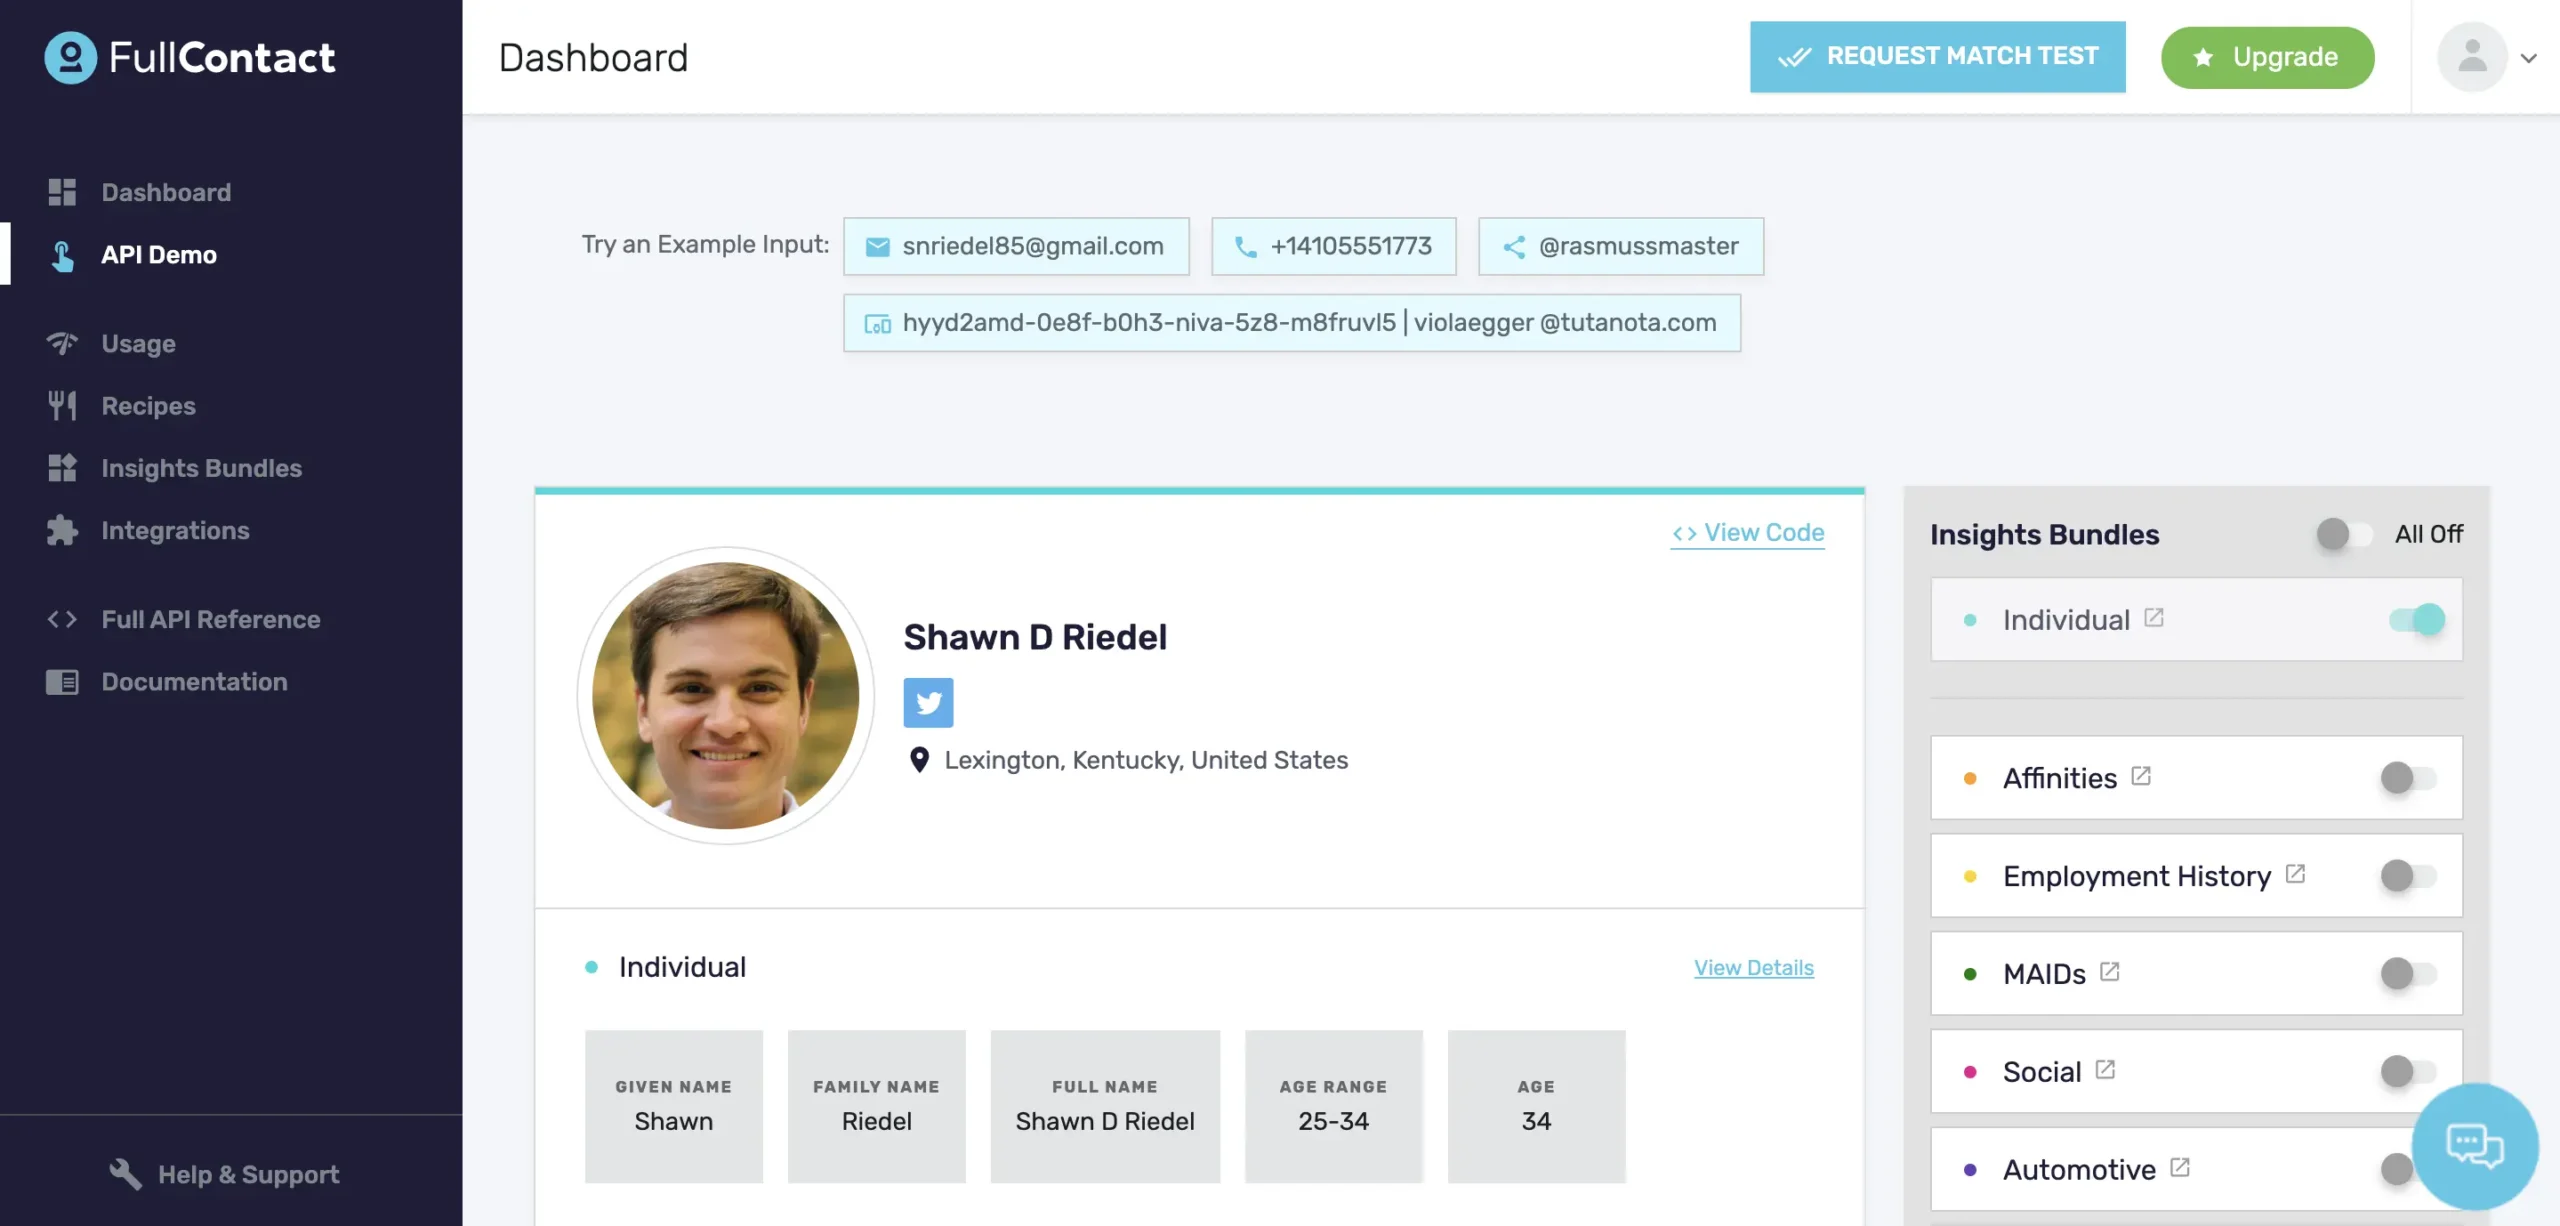Screen dimensions: 2560x1226
Task: Click the Insights Bundles sidebar icon
Action: pyautogui.click(x=62, y=468)
